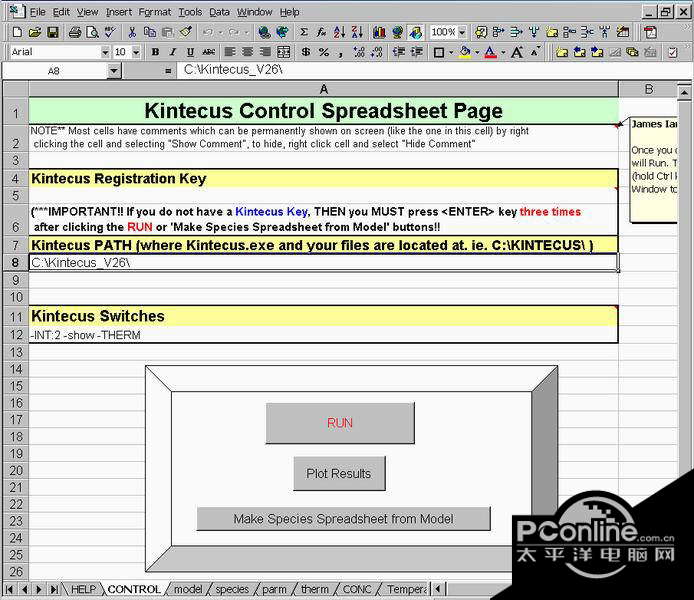Viewport: 694px width, 600px height.
Task: Expand the Fill Color dropdown arrow
Action: coord(477,52)
